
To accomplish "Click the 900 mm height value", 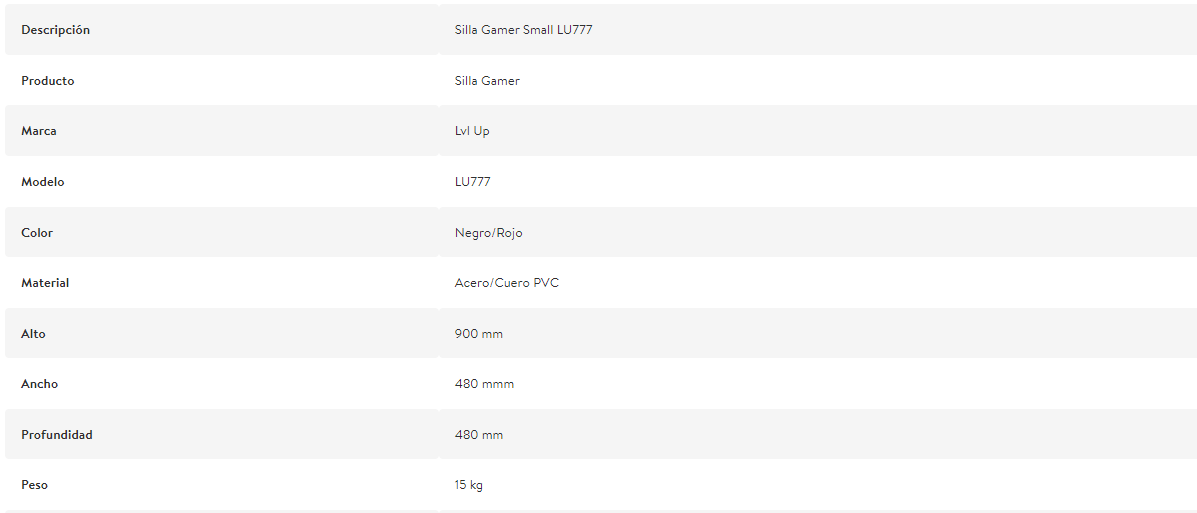I will 479,334.
